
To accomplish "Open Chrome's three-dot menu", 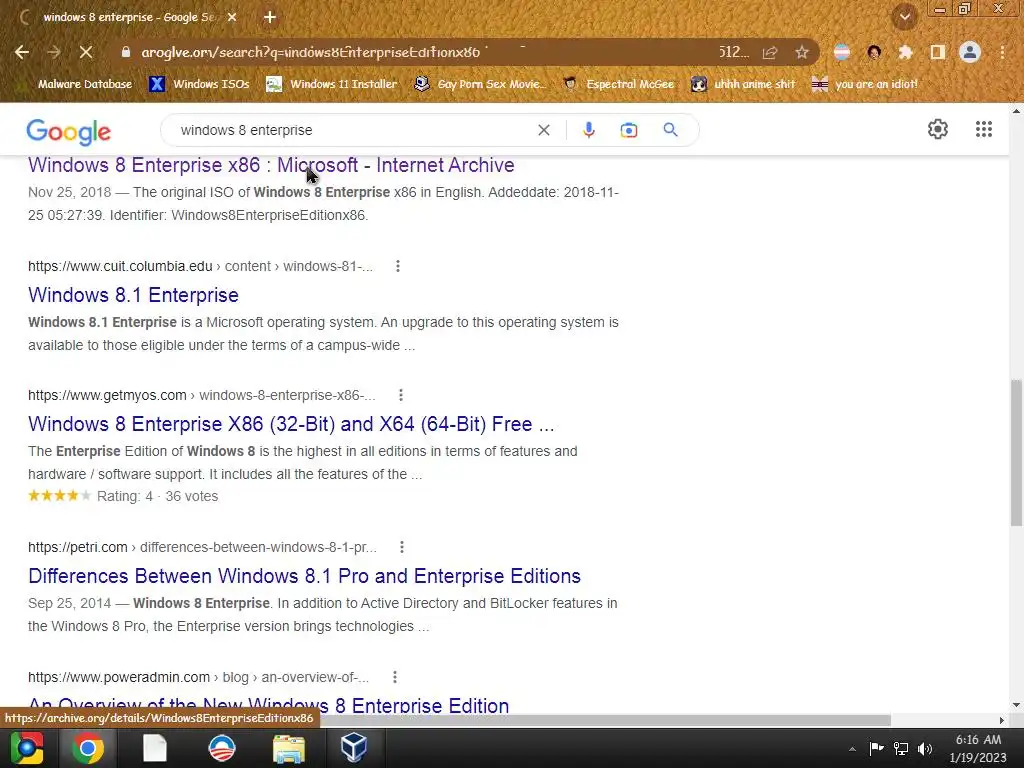I will pyautogui.click(x=1002, y=52).
